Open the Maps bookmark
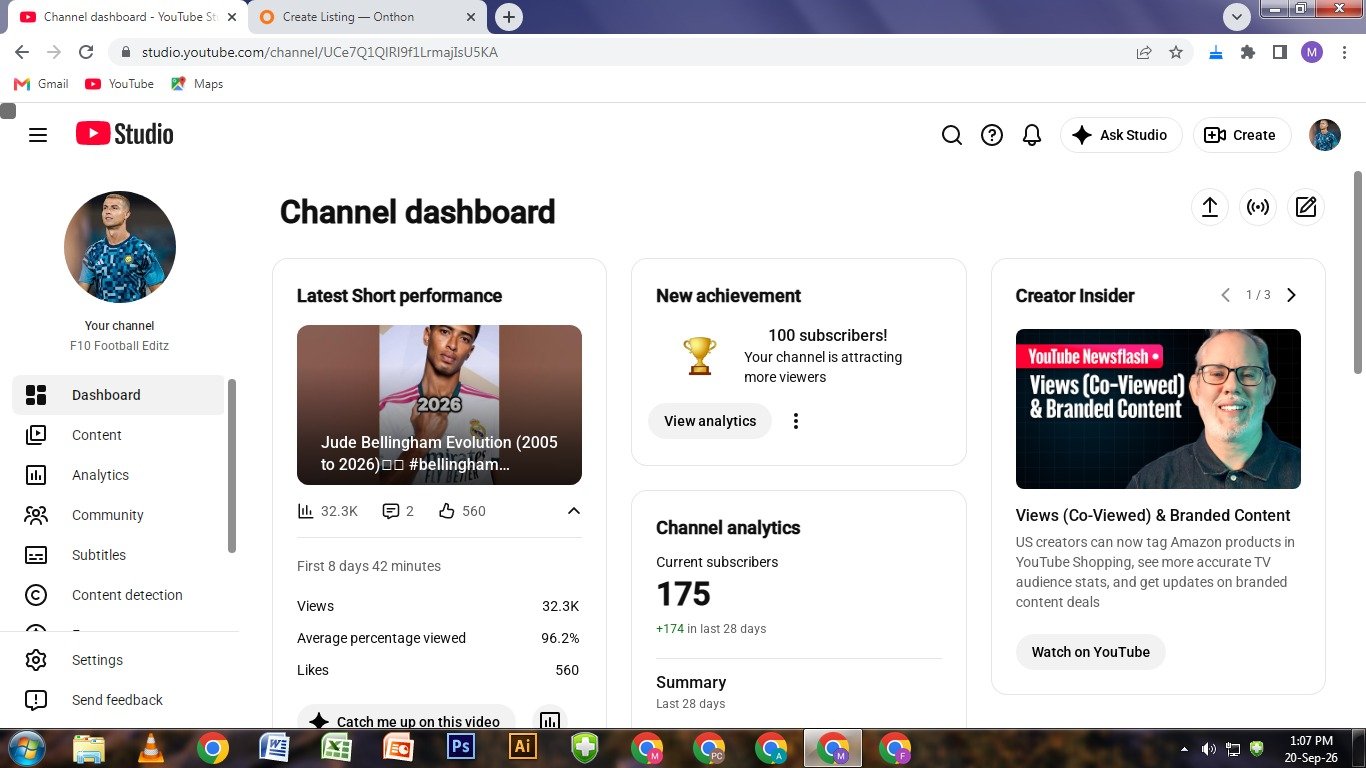The width and height of the screenshot is (1366, 768). [x=197, y=84]
